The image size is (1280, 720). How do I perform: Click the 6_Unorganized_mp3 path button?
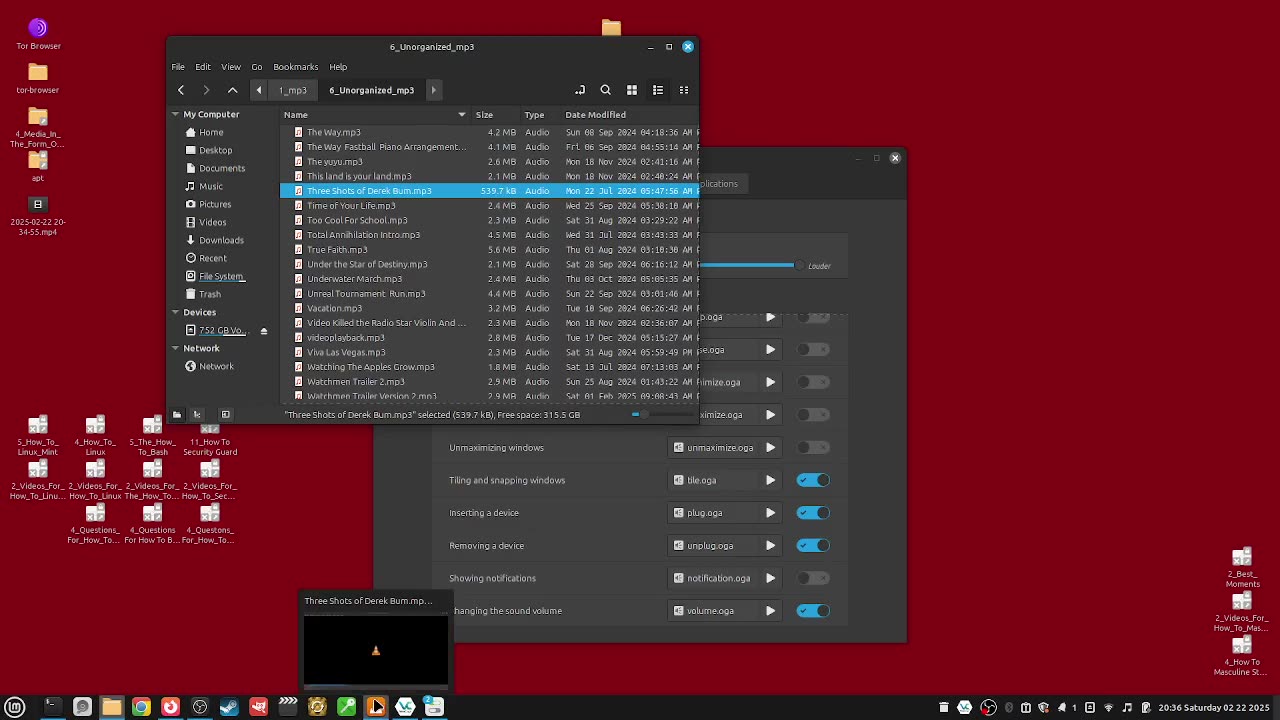371,90
